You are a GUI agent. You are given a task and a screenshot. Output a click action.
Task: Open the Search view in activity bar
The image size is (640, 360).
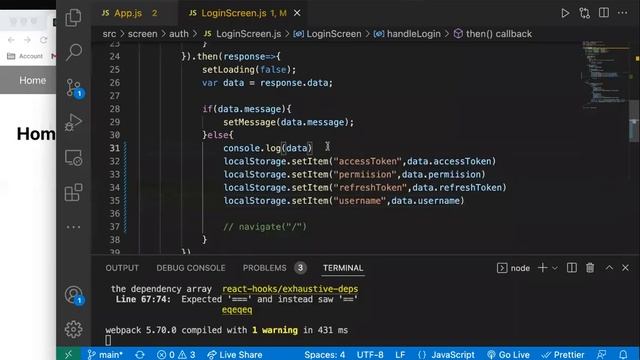pyautogui.click(x=73, y=52)
